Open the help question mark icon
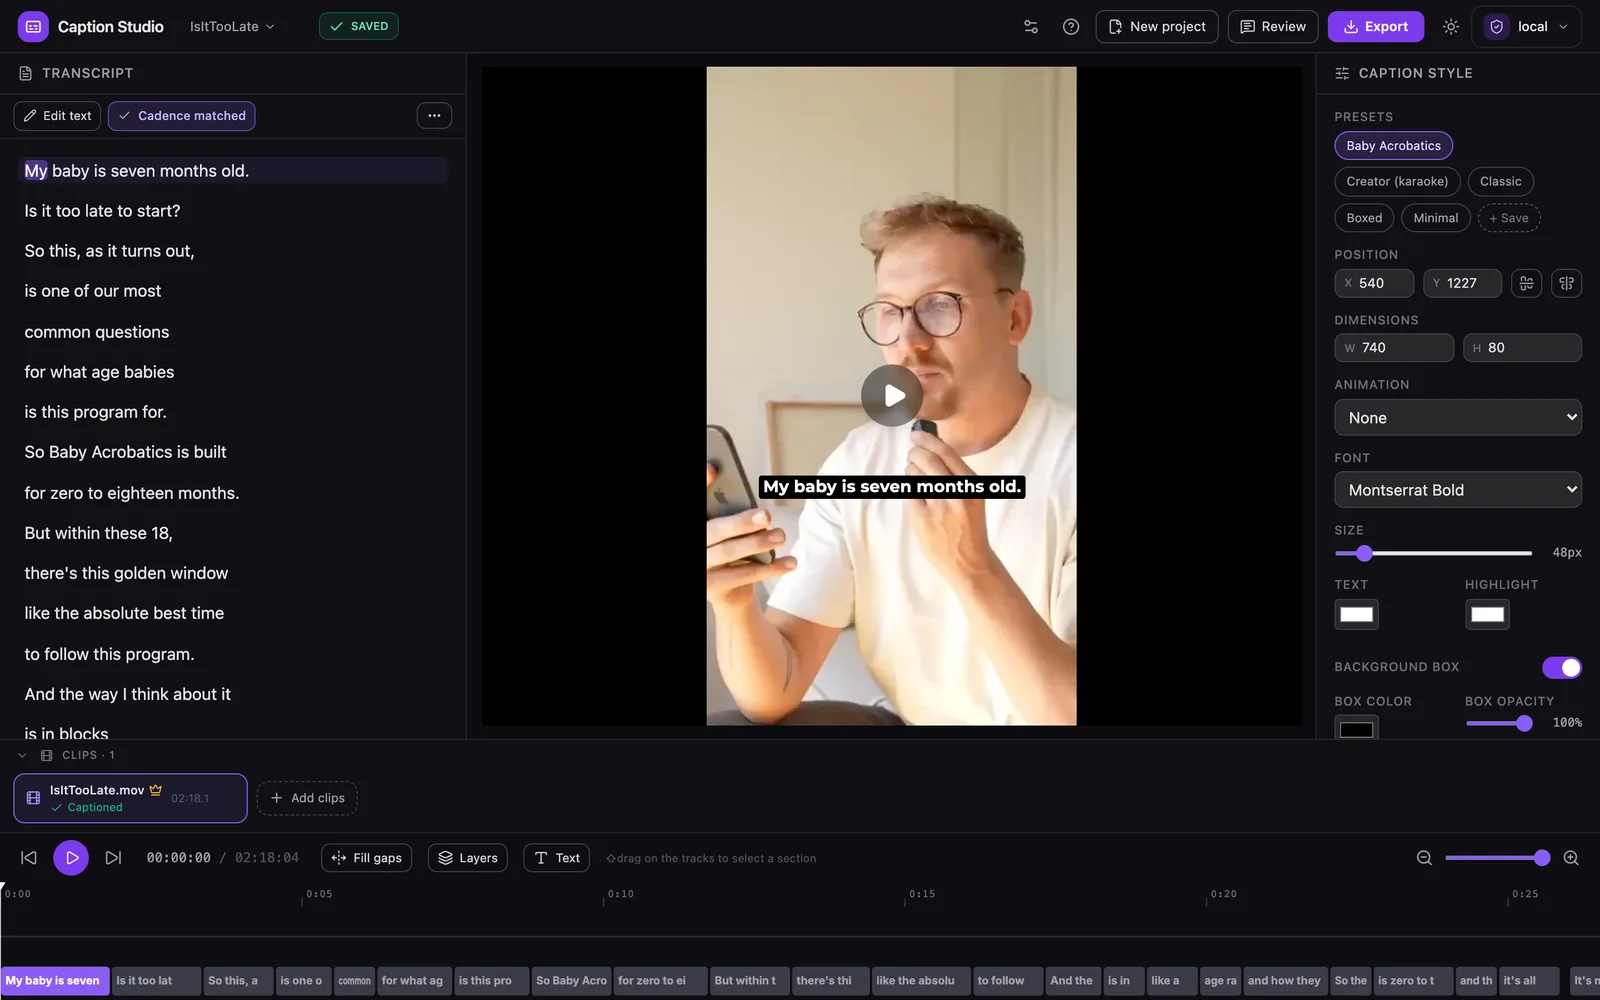The width and height of the screenshot is (1600, 1000). coord(1071,27)
